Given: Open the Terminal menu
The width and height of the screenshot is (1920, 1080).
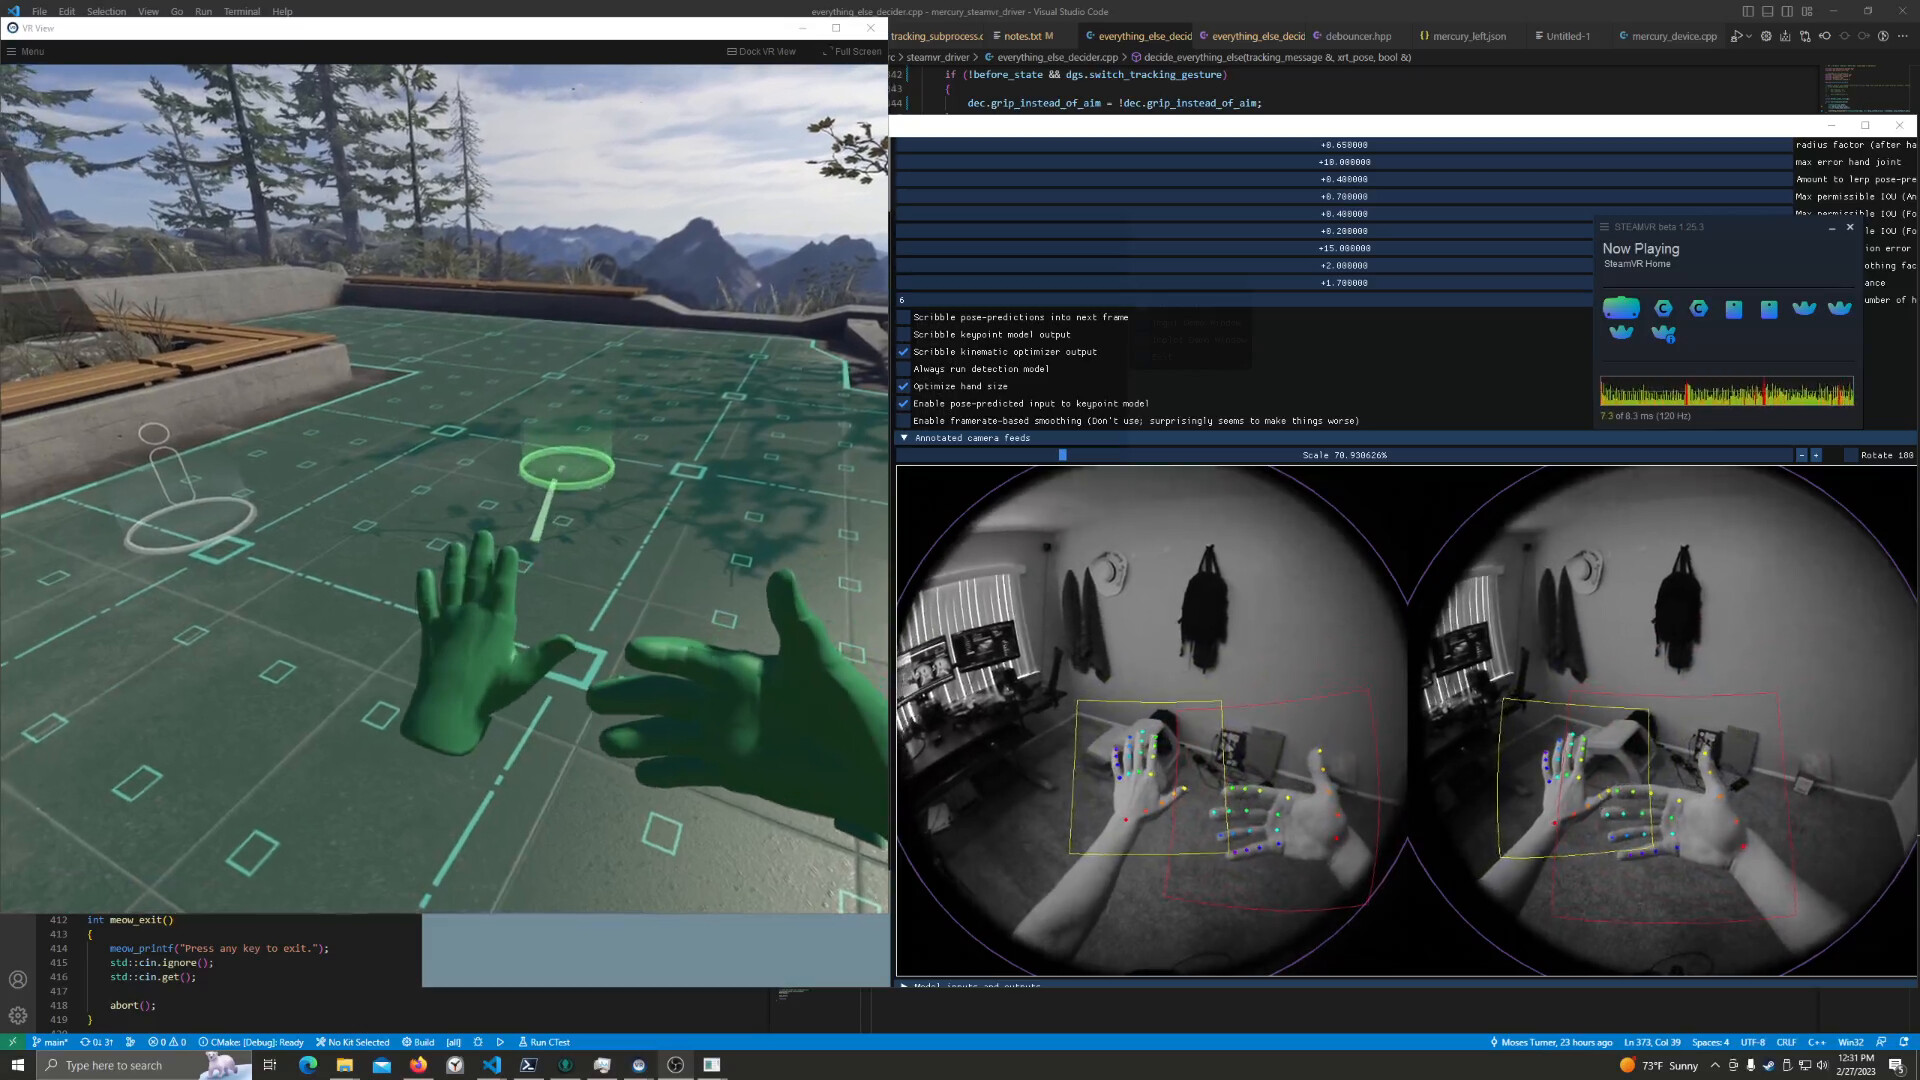Looking at the screenshot, I should pyautogui.click(x=241, y=11).
